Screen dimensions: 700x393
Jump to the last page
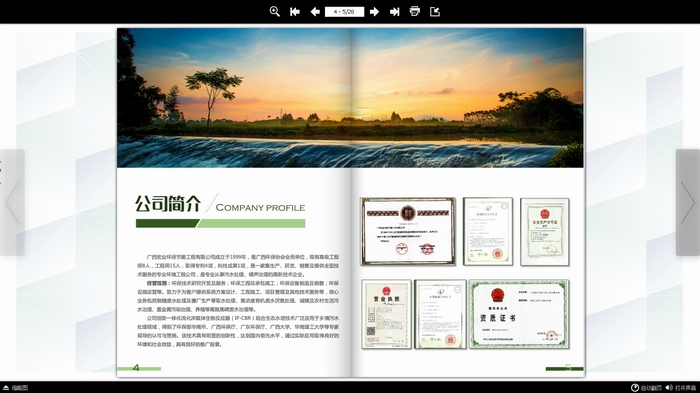pyautogui.click(x=395, y=12)
